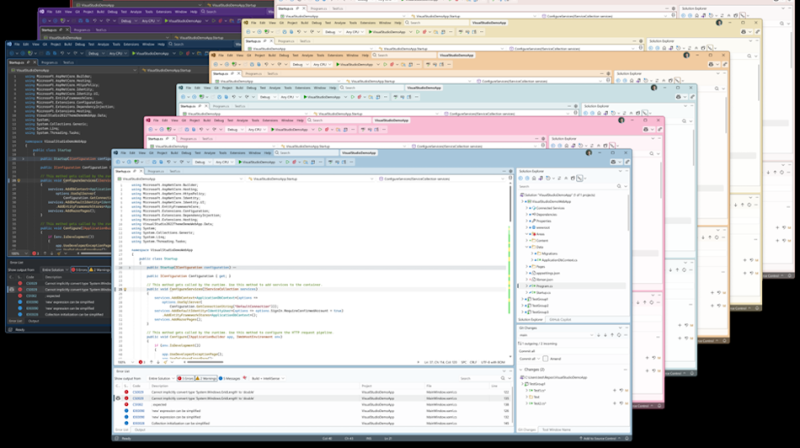Click the navigate backward arrow in front toolbar
800x448 pixels.
click(x=119, y=162)
